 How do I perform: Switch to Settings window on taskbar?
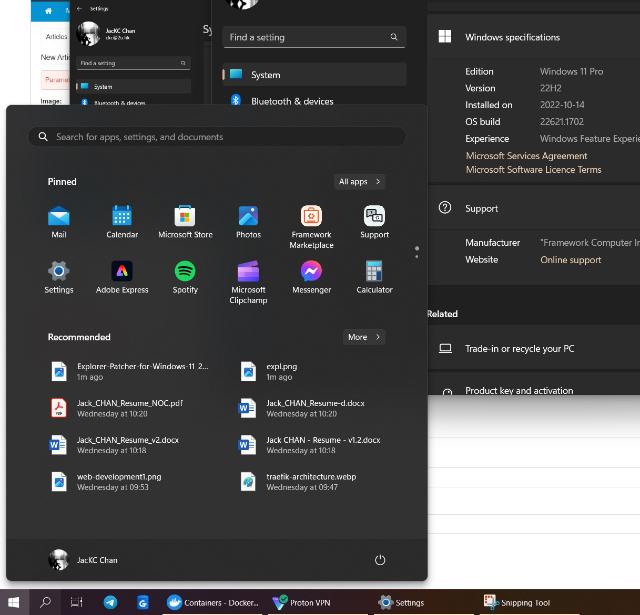pyautogui.click(x=424, y=602)
